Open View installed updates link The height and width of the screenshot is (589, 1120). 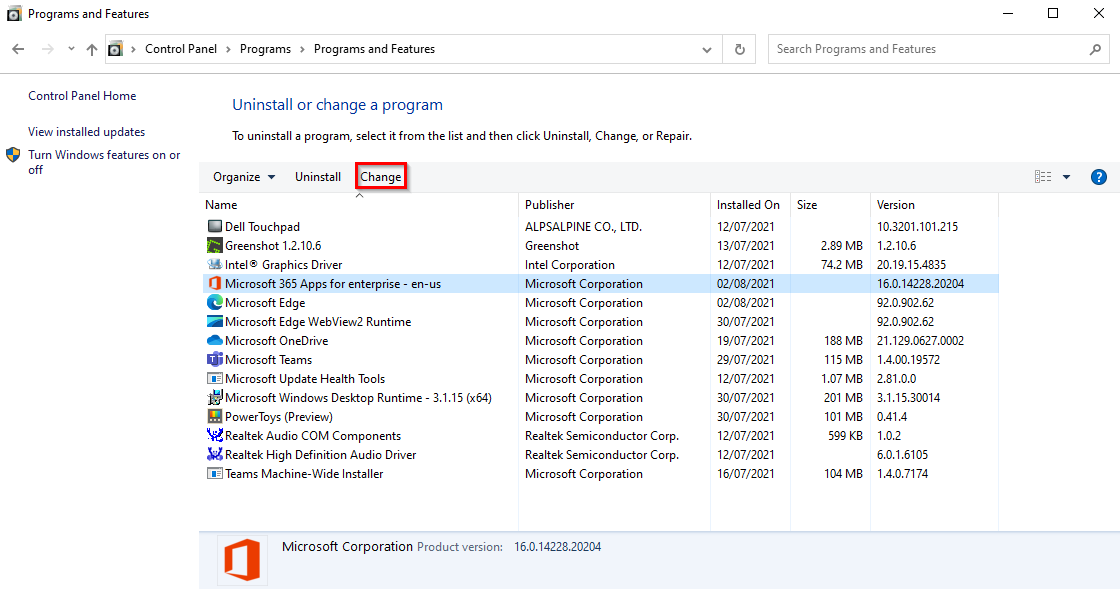pos(86,132)
